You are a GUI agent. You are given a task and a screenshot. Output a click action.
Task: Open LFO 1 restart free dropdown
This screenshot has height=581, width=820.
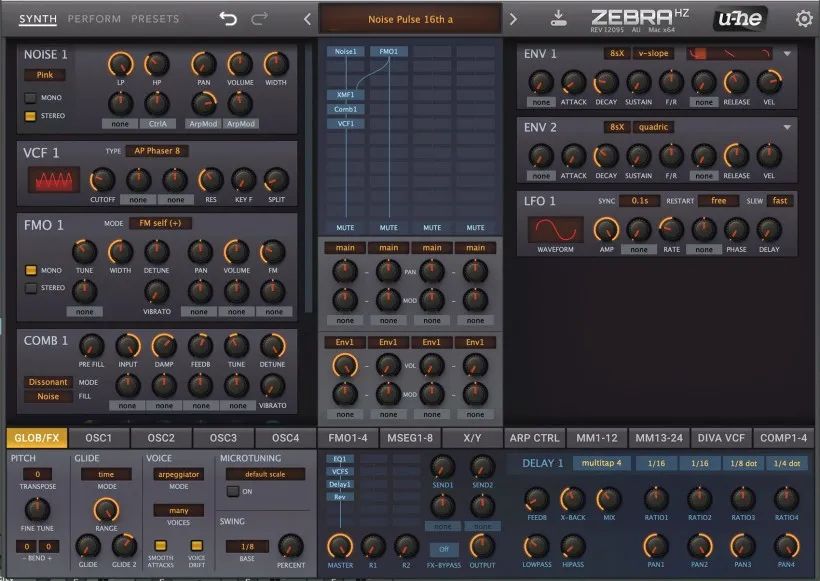[x=719, y=201]
